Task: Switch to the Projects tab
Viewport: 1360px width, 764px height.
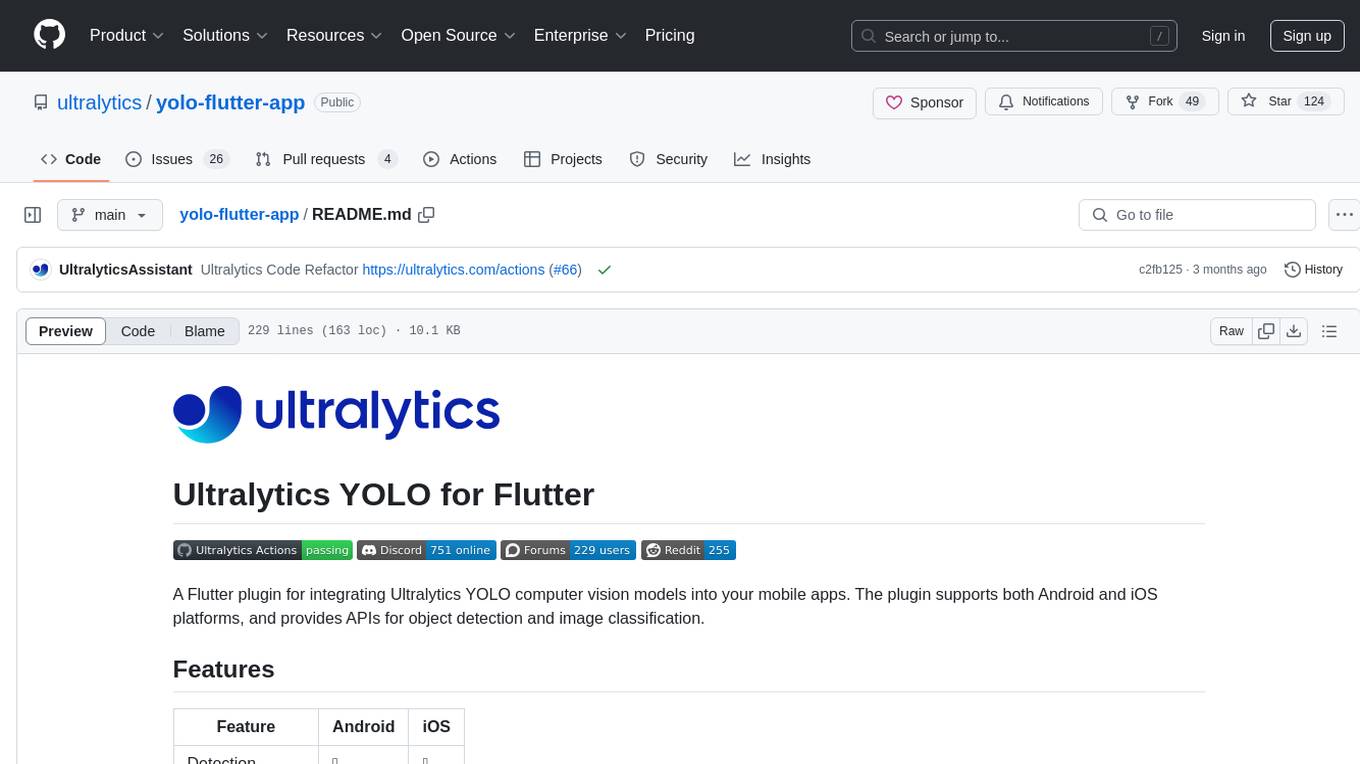Action: [563, 159]
